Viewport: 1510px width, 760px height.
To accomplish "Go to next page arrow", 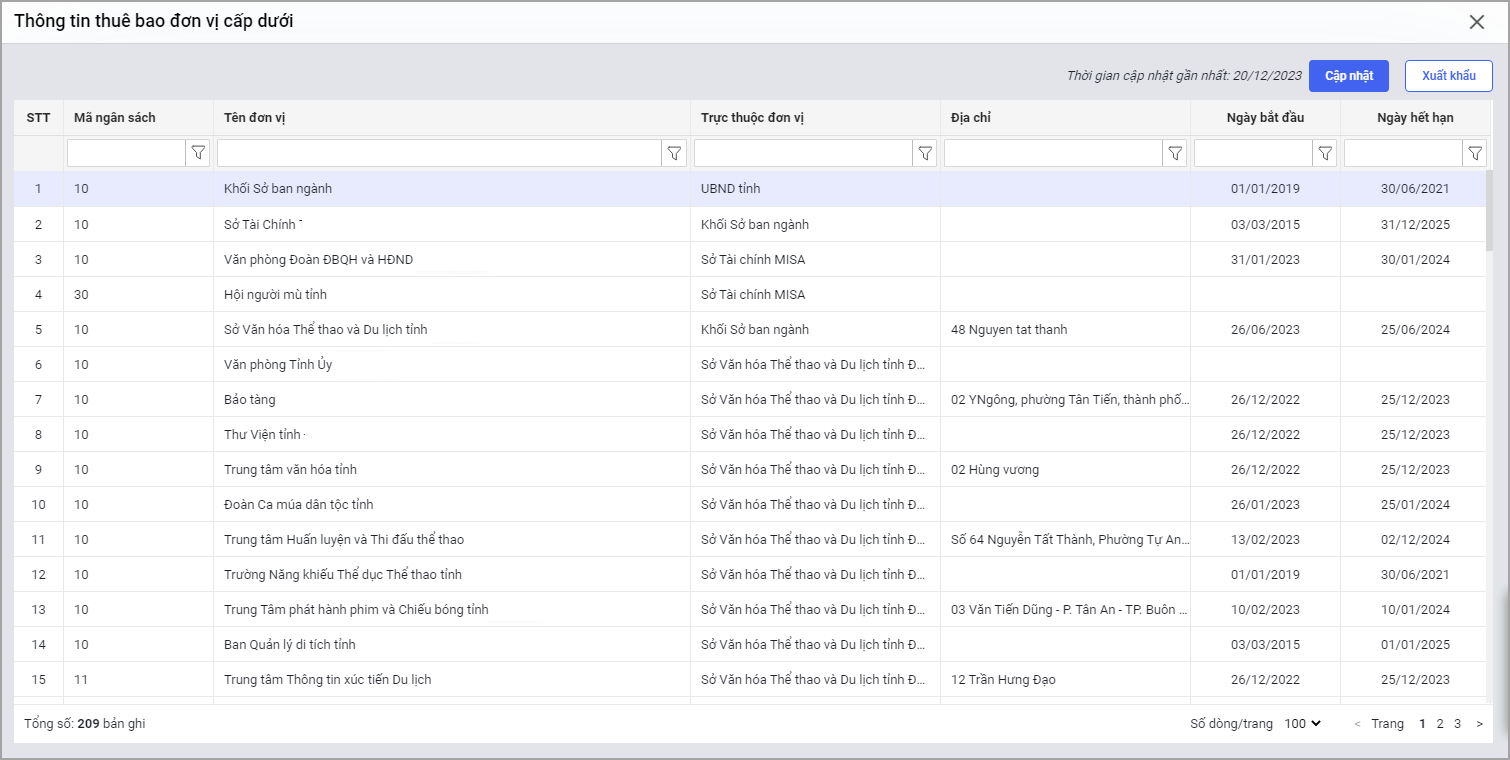I will tap(1479, 724).
